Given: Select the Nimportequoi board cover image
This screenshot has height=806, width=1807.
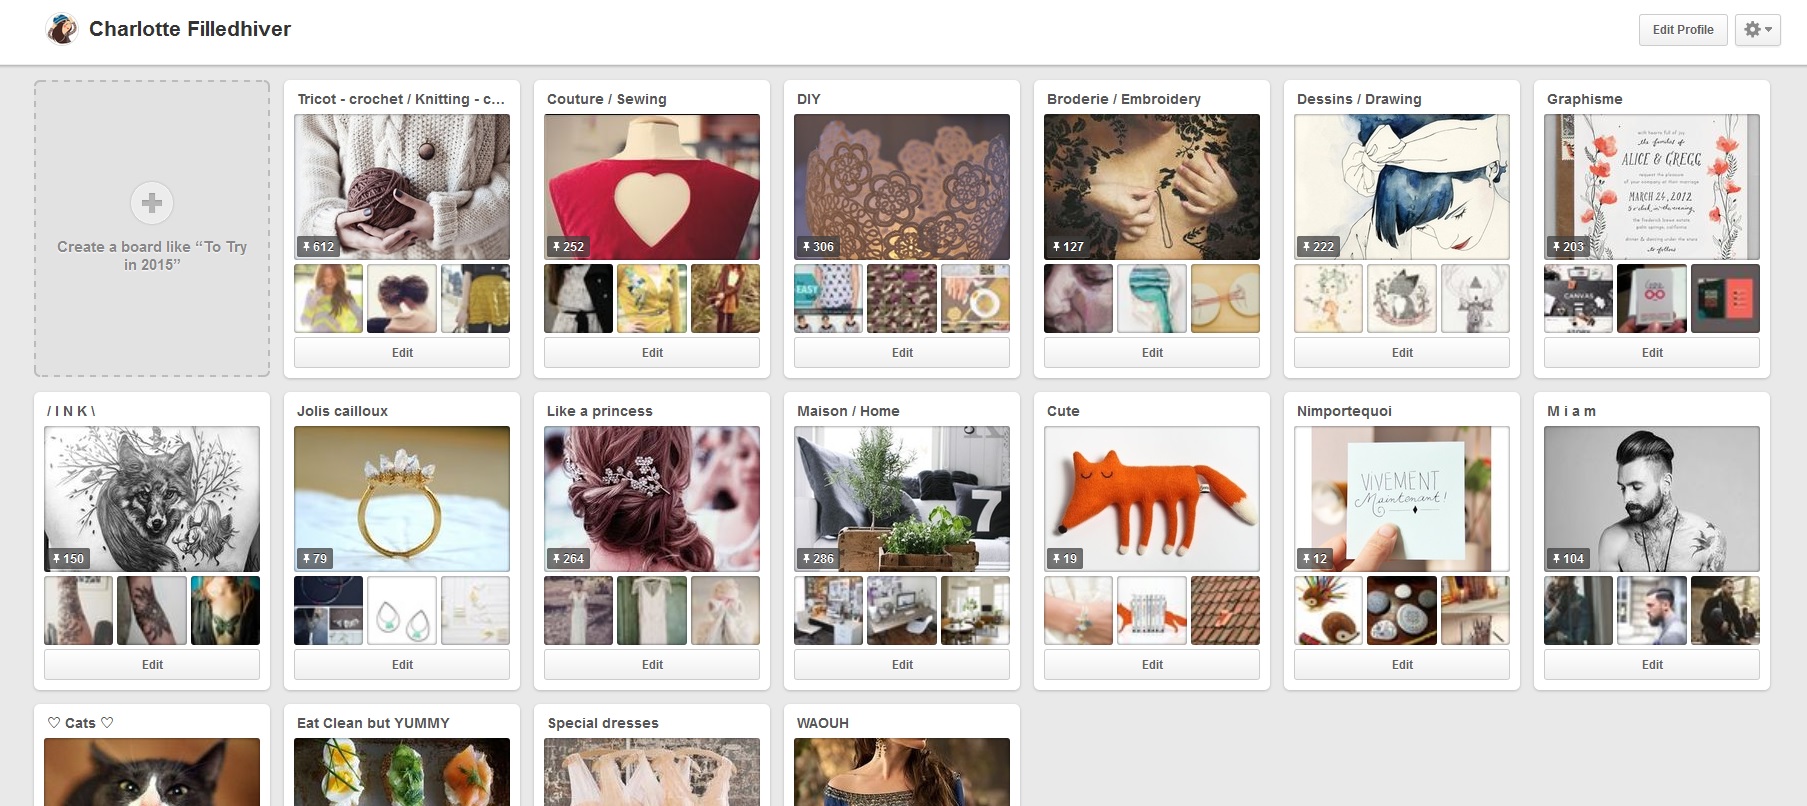Looking at the screenshot, I should 1402,499.
